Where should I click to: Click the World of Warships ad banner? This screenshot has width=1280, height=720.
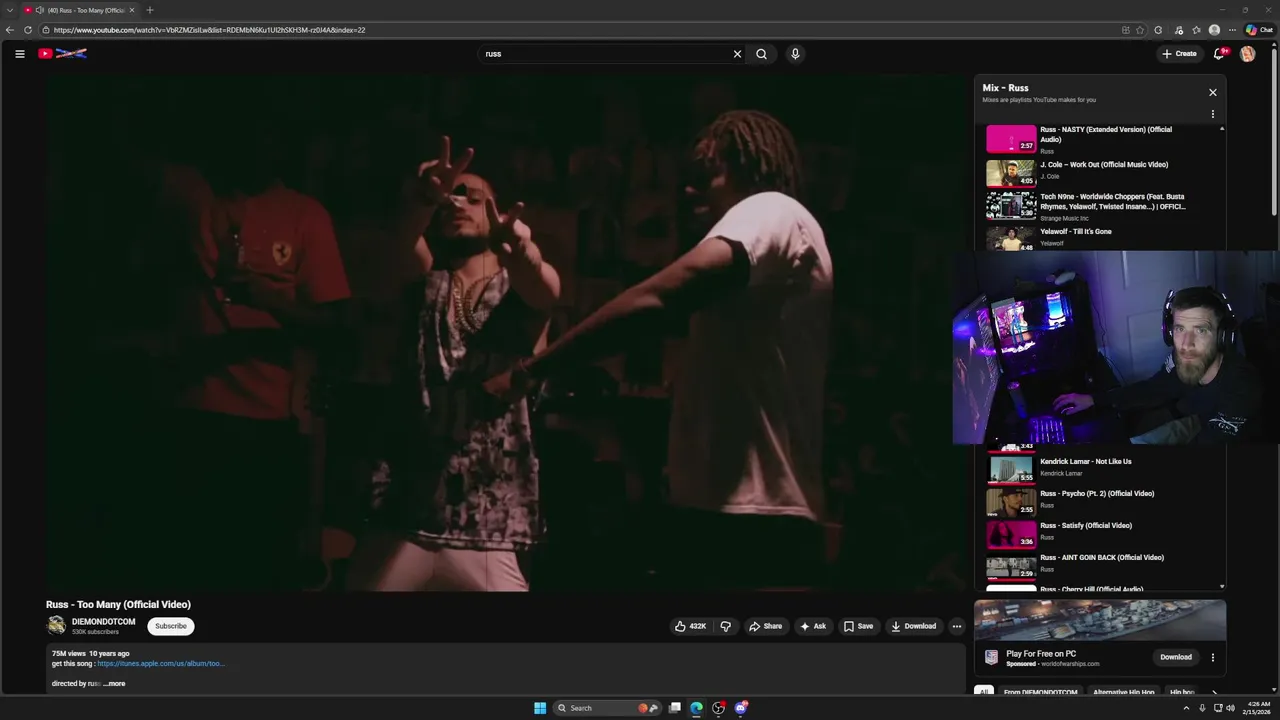point(1100,620)
